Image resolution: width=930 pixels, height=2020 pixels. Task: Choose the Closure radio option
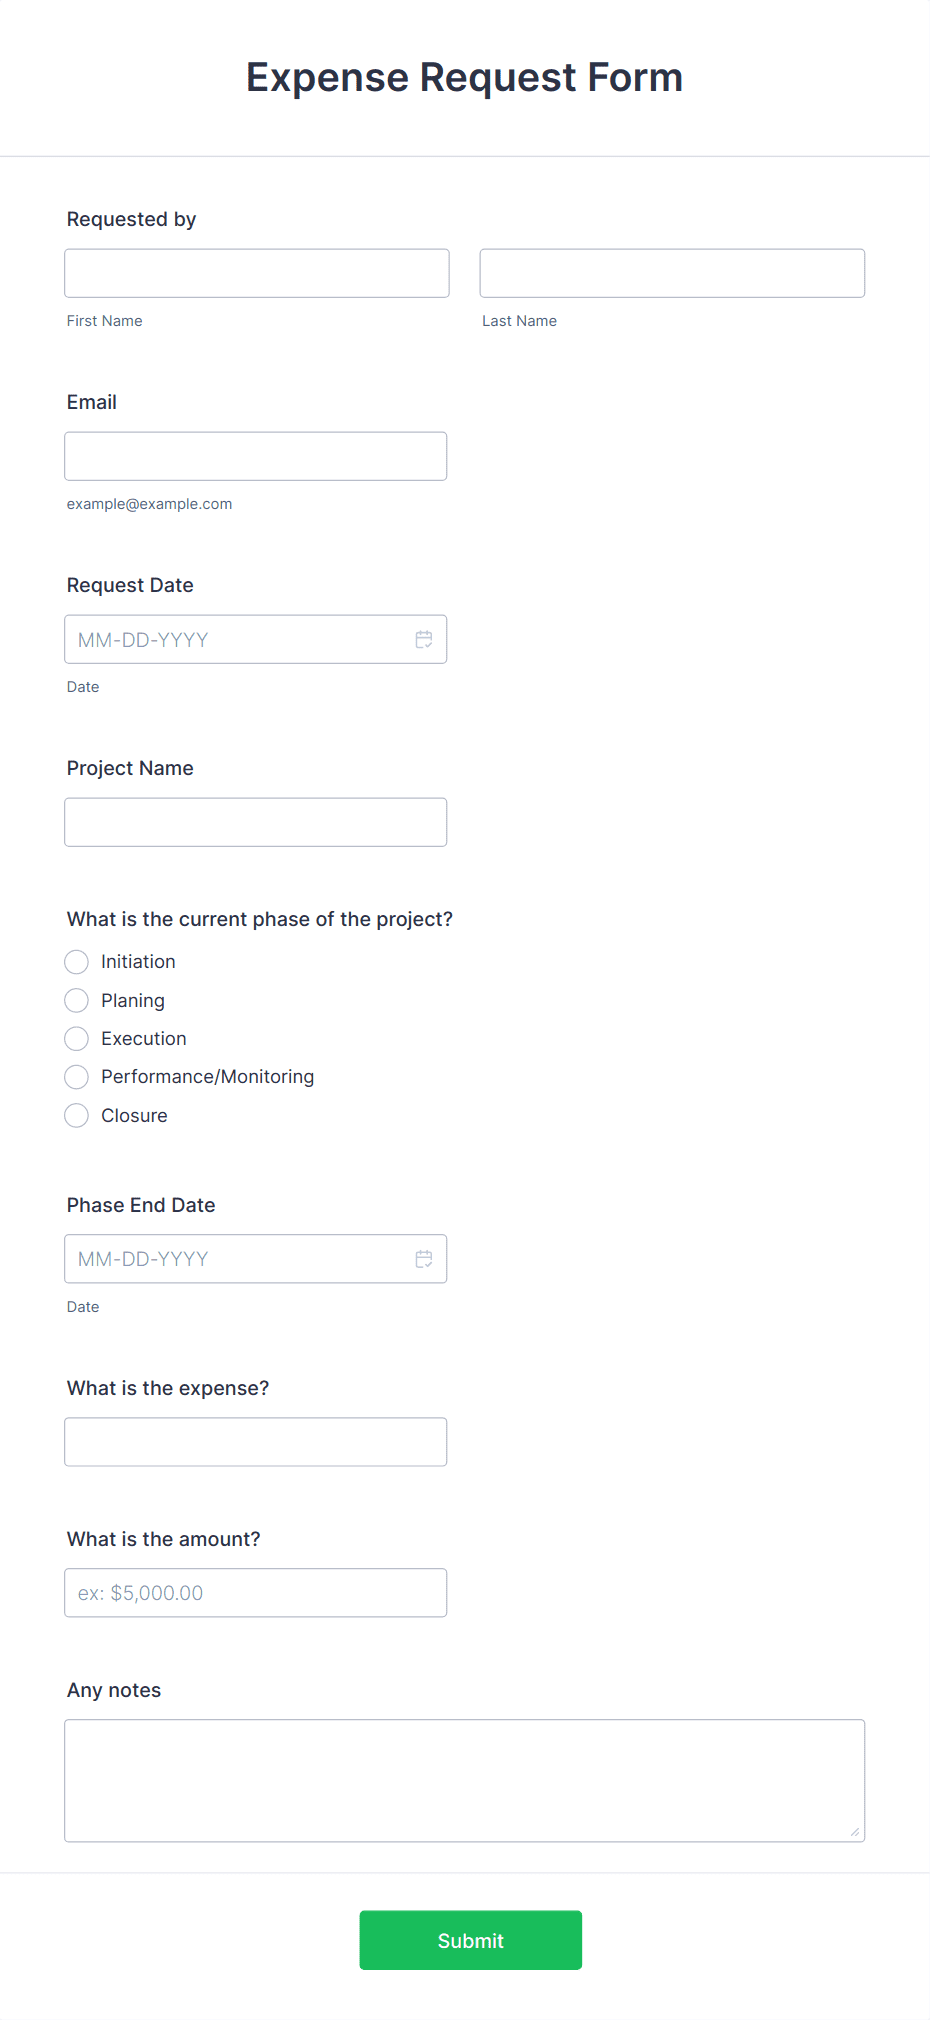[x=76, y=1116]
